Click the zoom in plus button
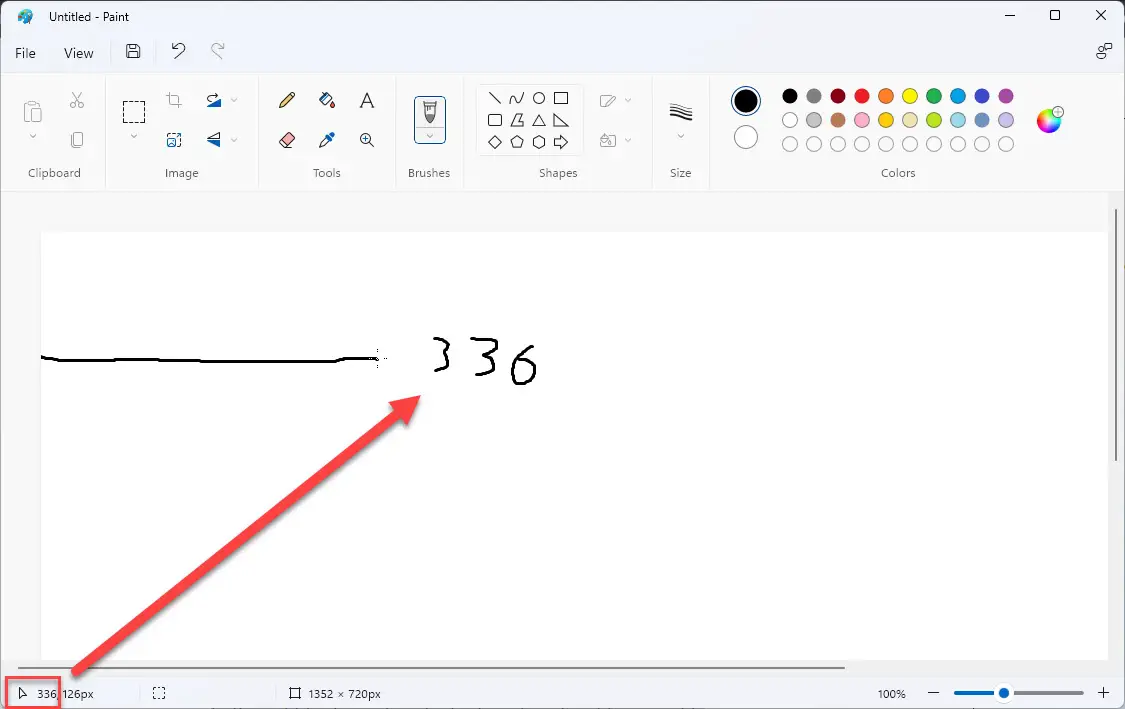This screenshot has height=709, width=1125. [x=1103, y=692]
